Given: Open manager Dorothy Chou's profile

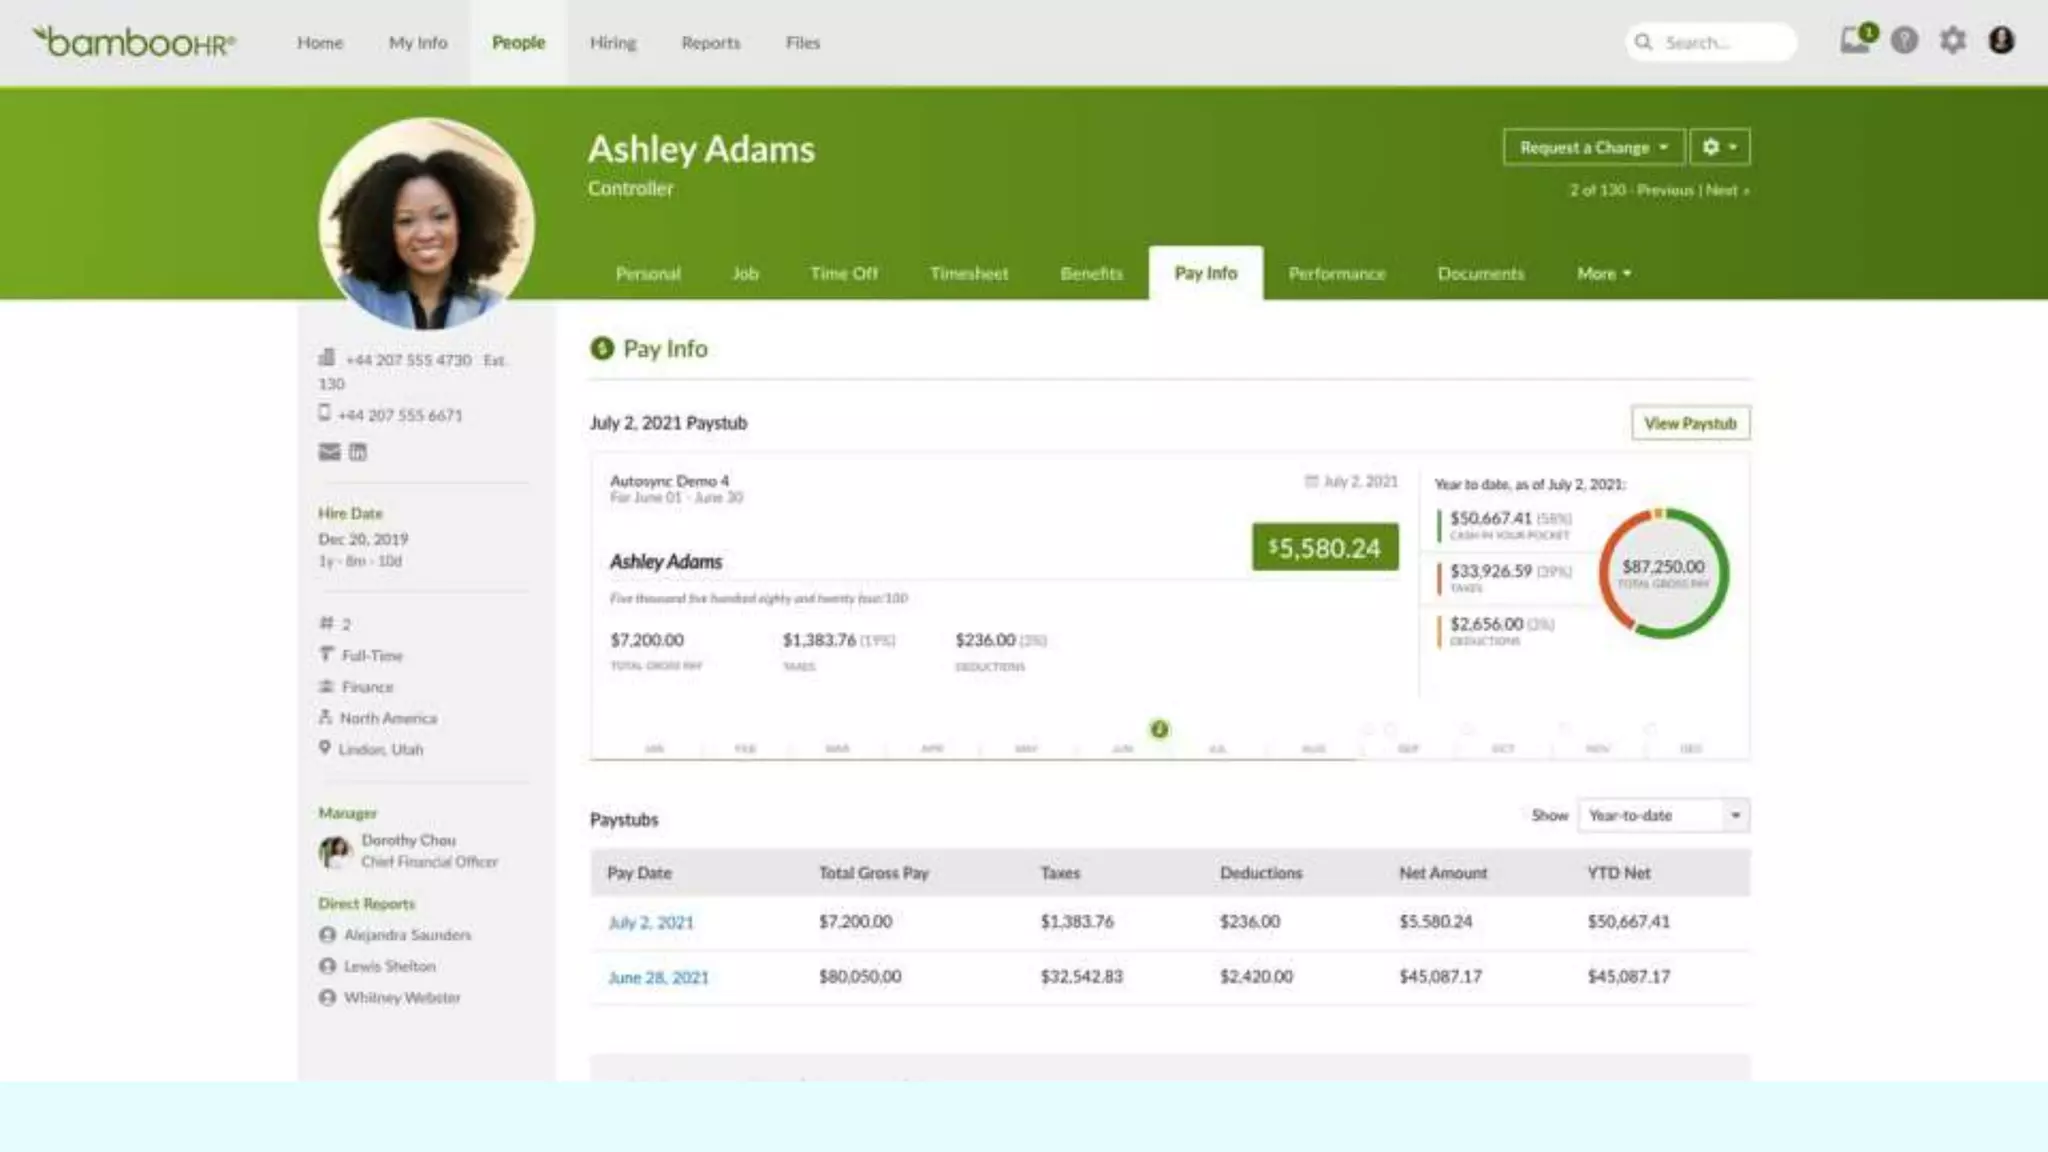Looking at the screenshot, I should point(408,840).
